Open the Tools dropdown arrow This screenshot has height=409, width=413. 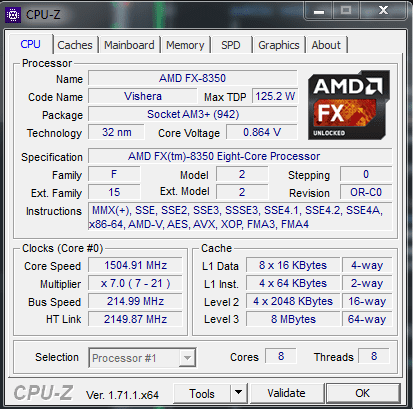pyautogui.click(x=238, y=393)
